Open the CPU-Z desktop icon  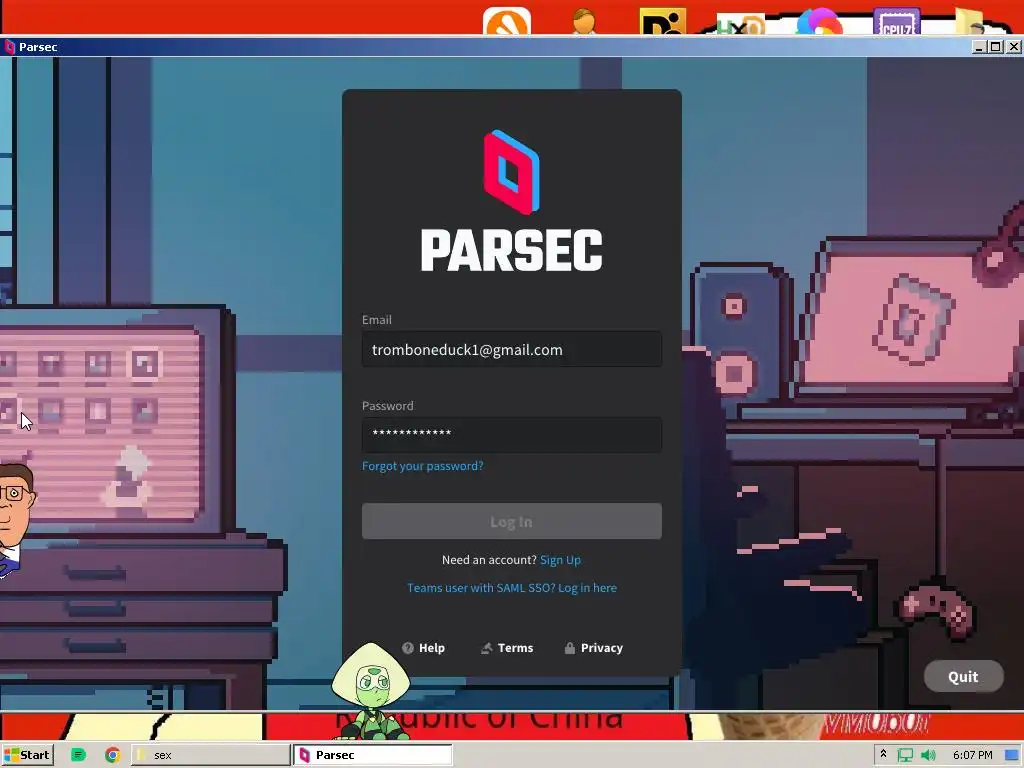click(x=897, y=21)
